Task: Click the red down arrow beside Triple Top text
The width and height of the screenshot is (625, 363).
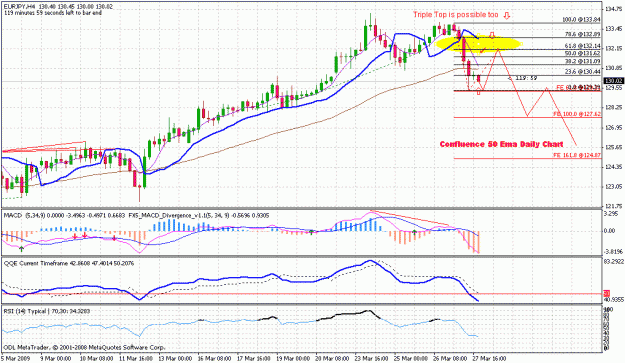Action: click(506, 16)
